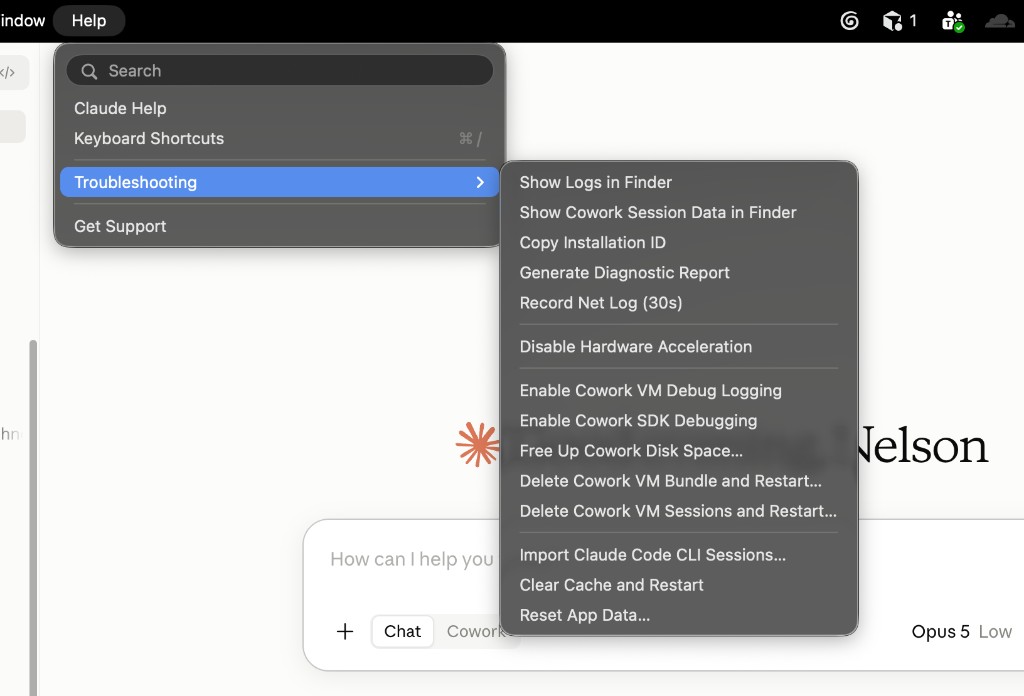Open Import Claude Code CLI Sessions
The width and height of the screenshot is (1024, 696).
[x=679, y=554]
